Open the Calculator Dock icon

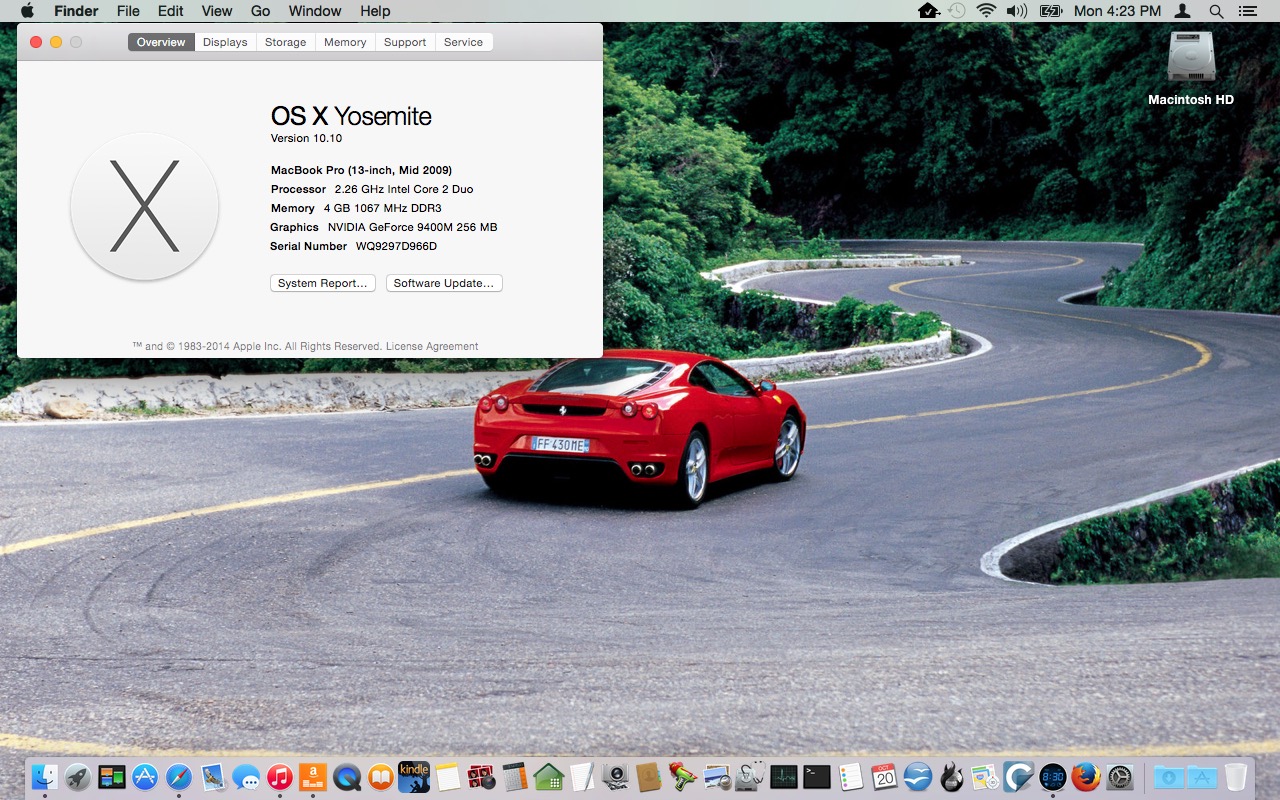pyautogui.click(x=515, y=777)
